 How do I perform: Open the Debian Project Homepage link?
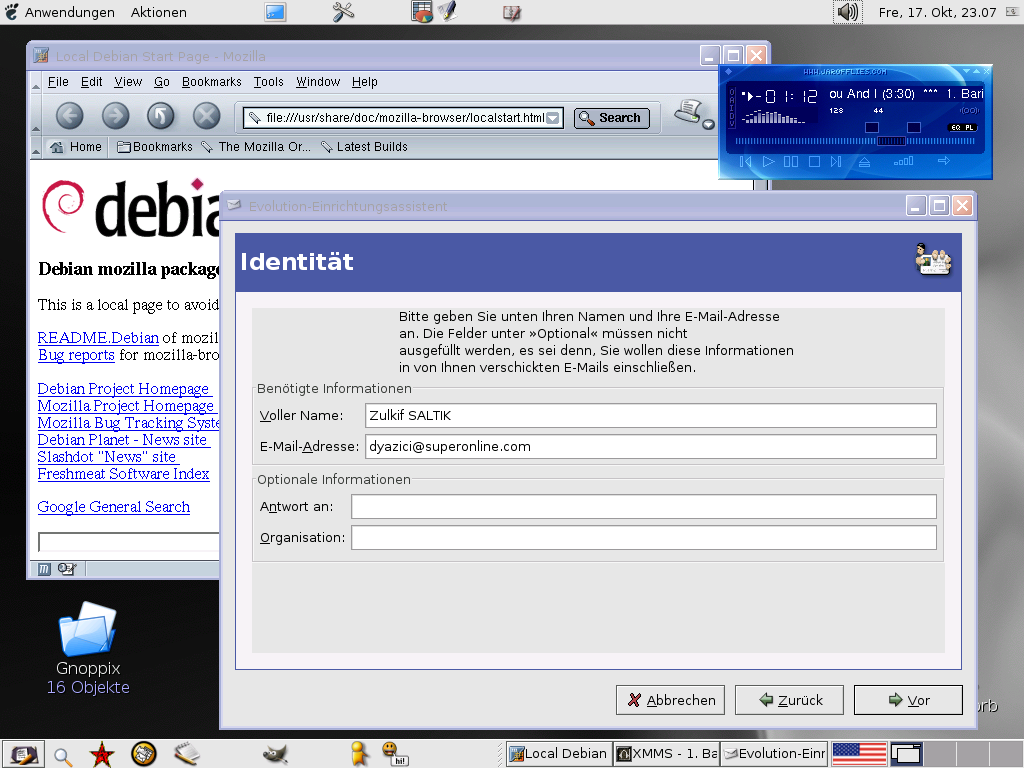(x=123, y=389)
